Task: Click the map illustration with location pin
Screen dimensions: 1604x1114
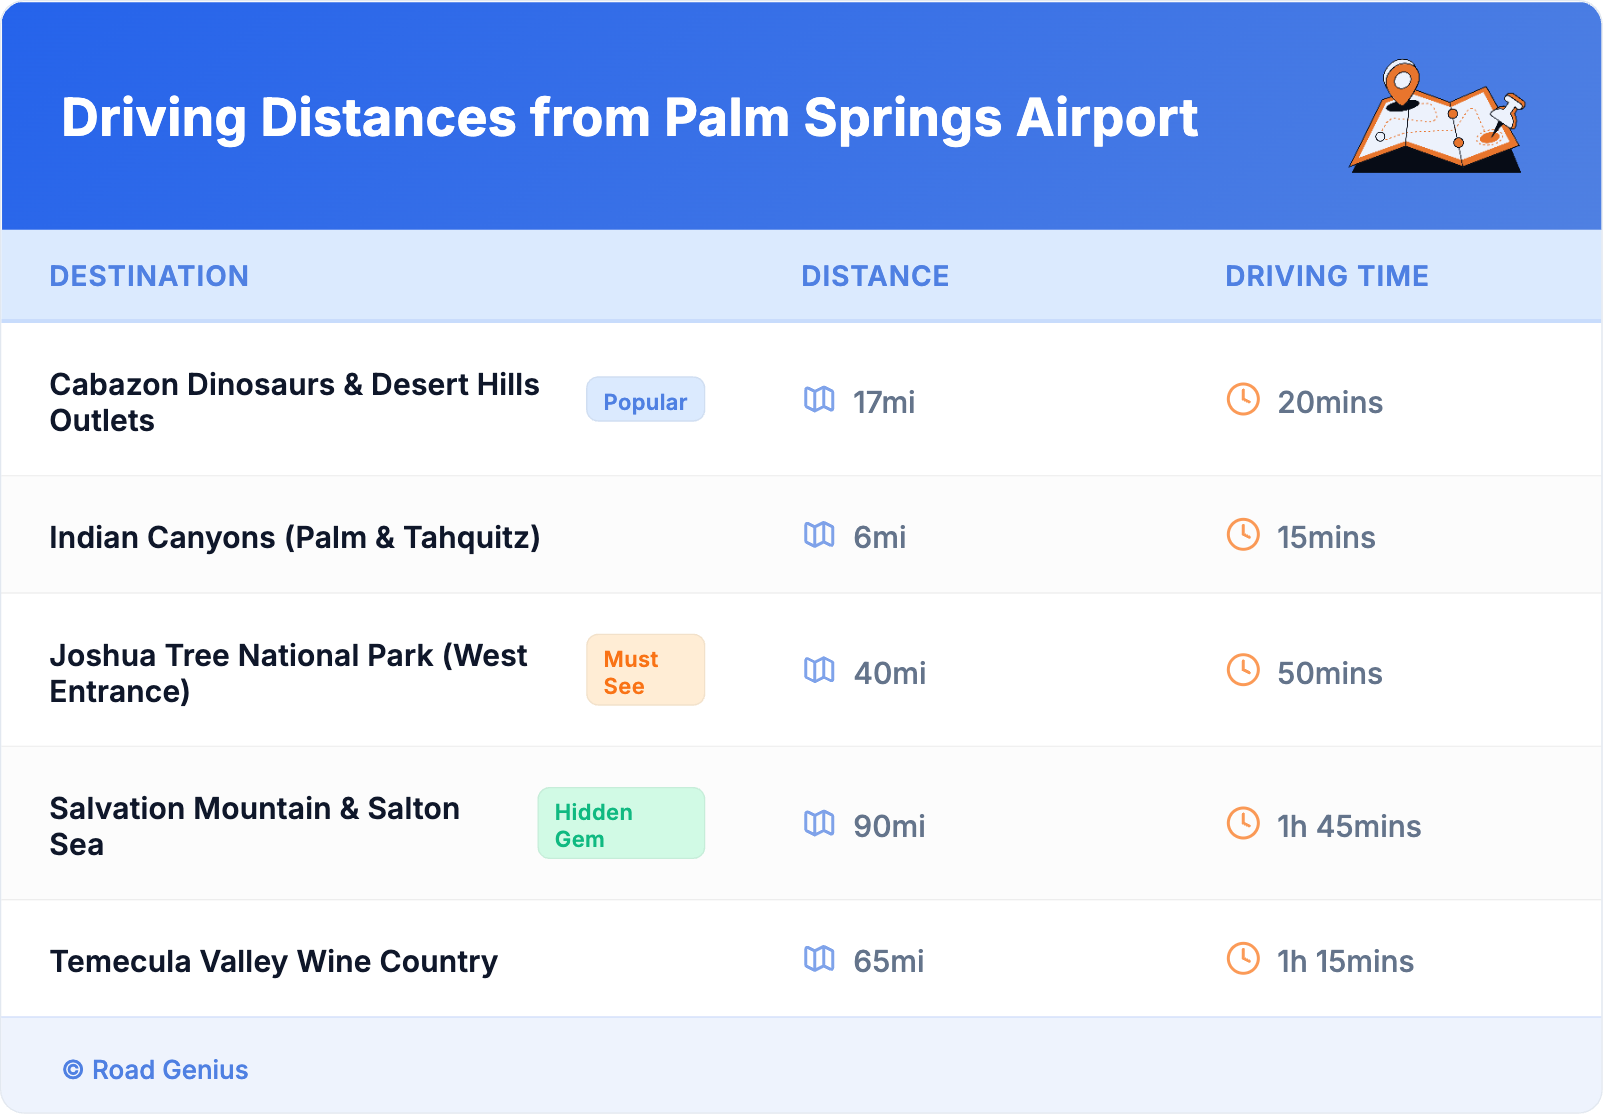Action: pos(1437,117)
